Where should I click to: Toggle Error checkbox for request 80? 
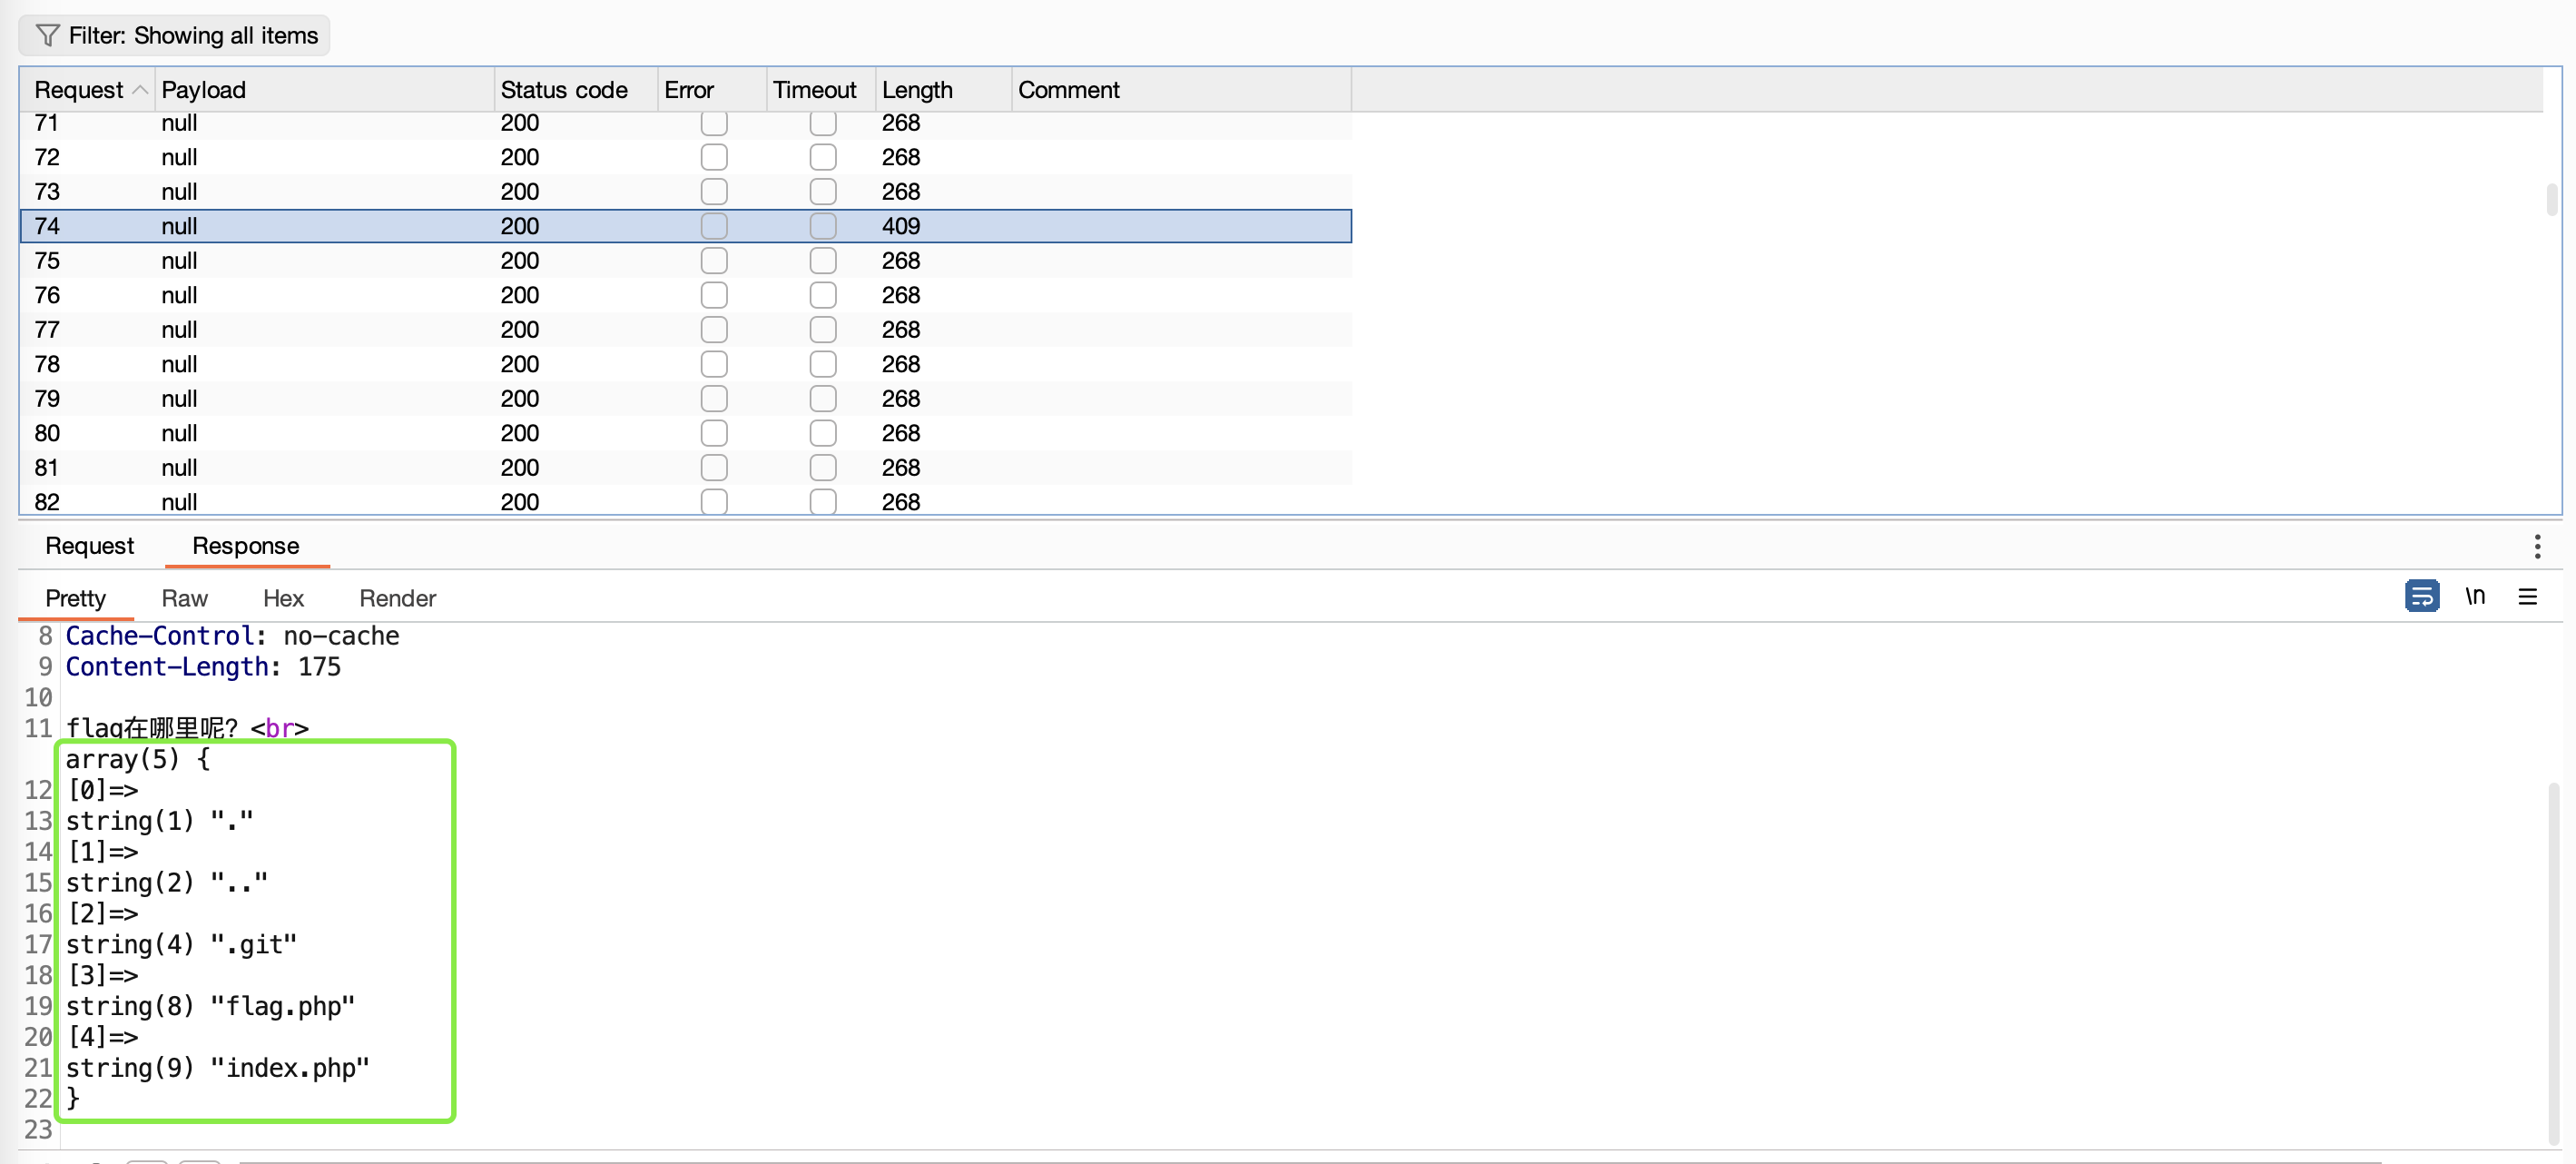(x=714, y=433)
